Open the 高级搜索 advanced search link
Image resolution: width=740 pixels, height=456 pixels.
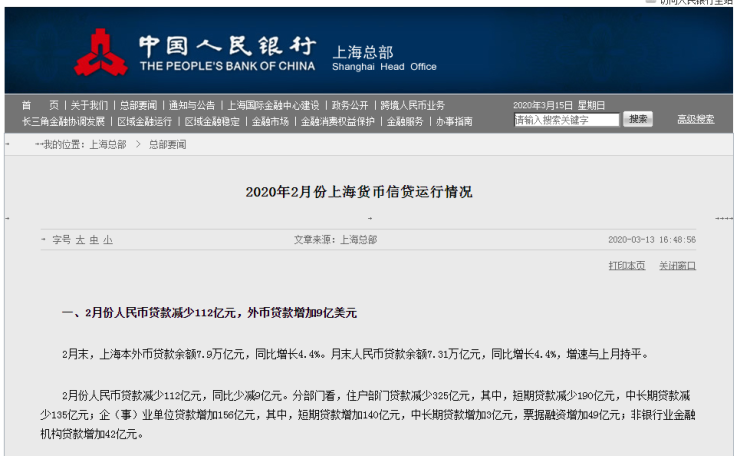pyautogui.click(x=696, y=119)
